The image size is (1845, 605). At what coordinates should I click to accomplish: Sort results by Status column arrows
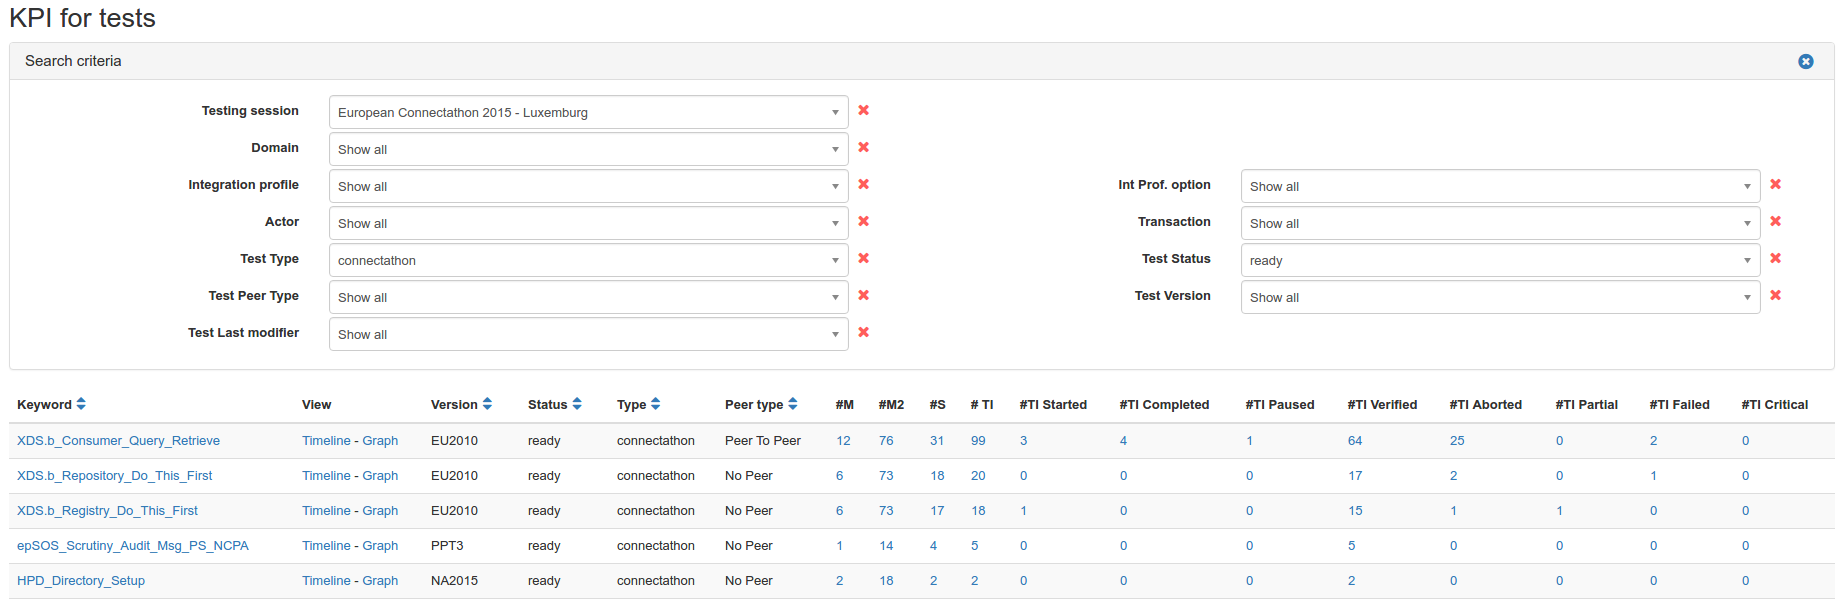point(577,404)
